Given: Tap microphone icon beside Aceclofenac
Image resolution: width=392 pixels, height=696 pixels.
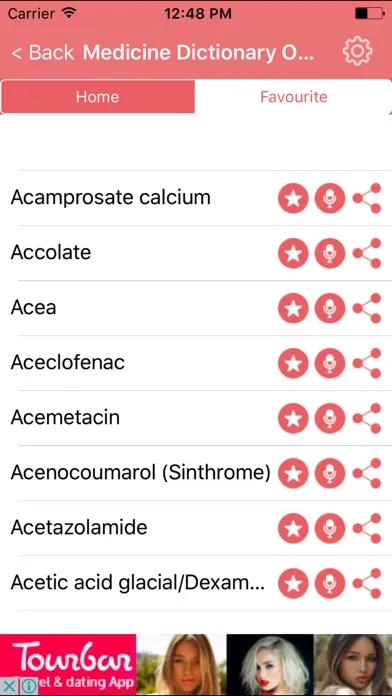Looking at the screenshot, I should 330,363.
